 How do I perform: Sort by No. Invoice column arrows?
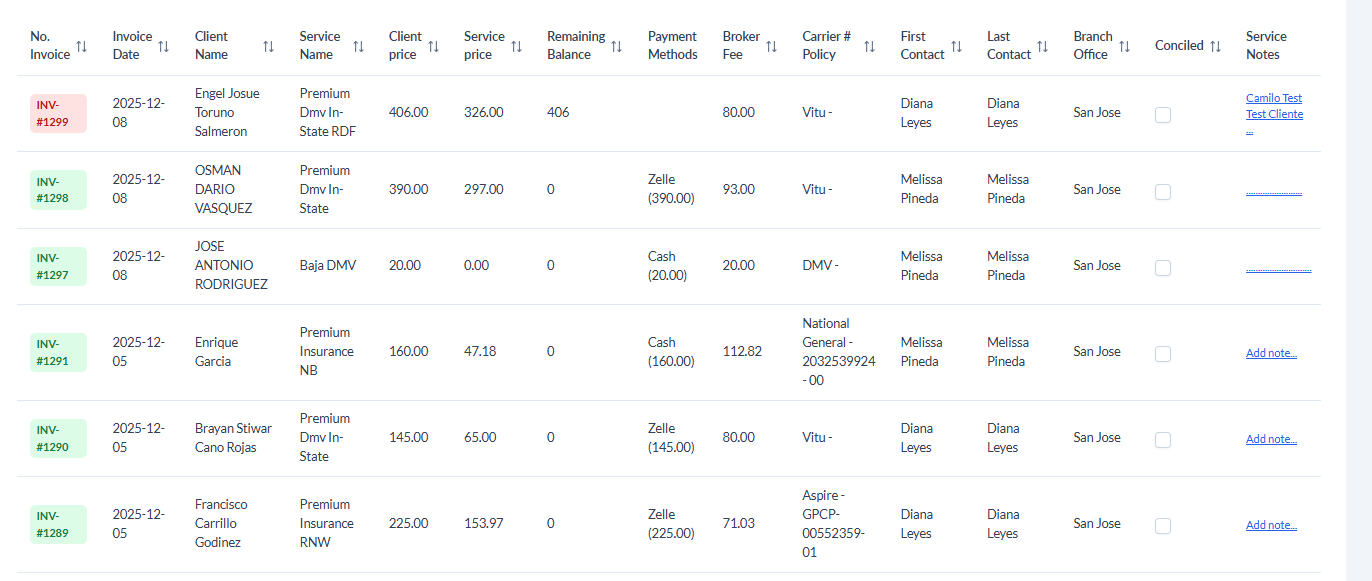pos(82,46)
